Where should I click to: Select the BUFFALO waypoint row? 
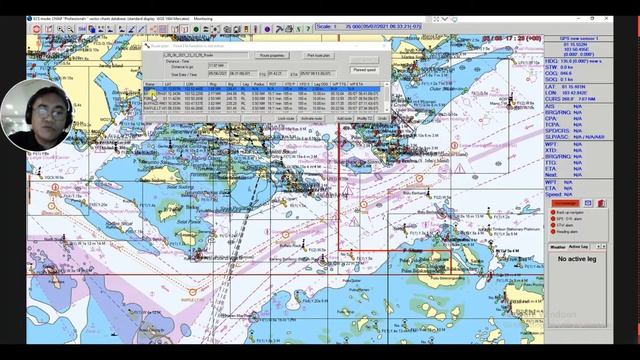[262, 103]
